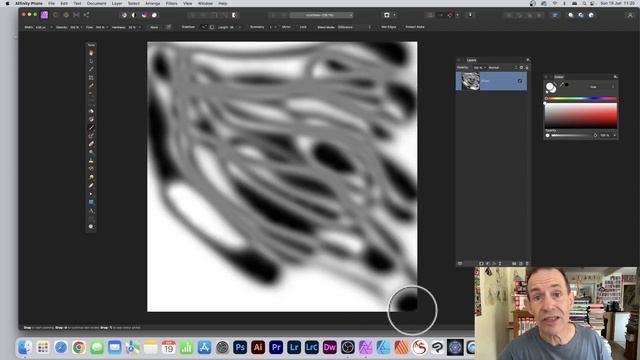Open the account icon in toolbar
Viewport: 640px width, 360px height.
click(x=630, y=15)
